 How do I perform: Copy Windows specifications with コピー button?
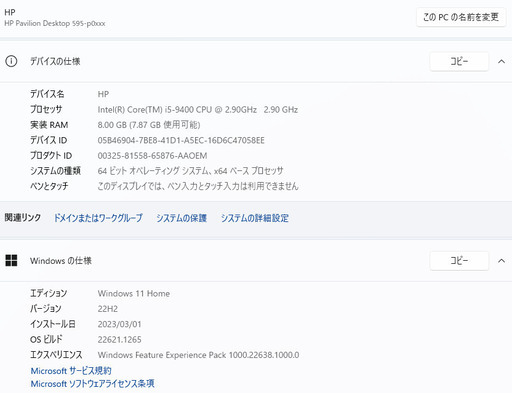(459, 260)
